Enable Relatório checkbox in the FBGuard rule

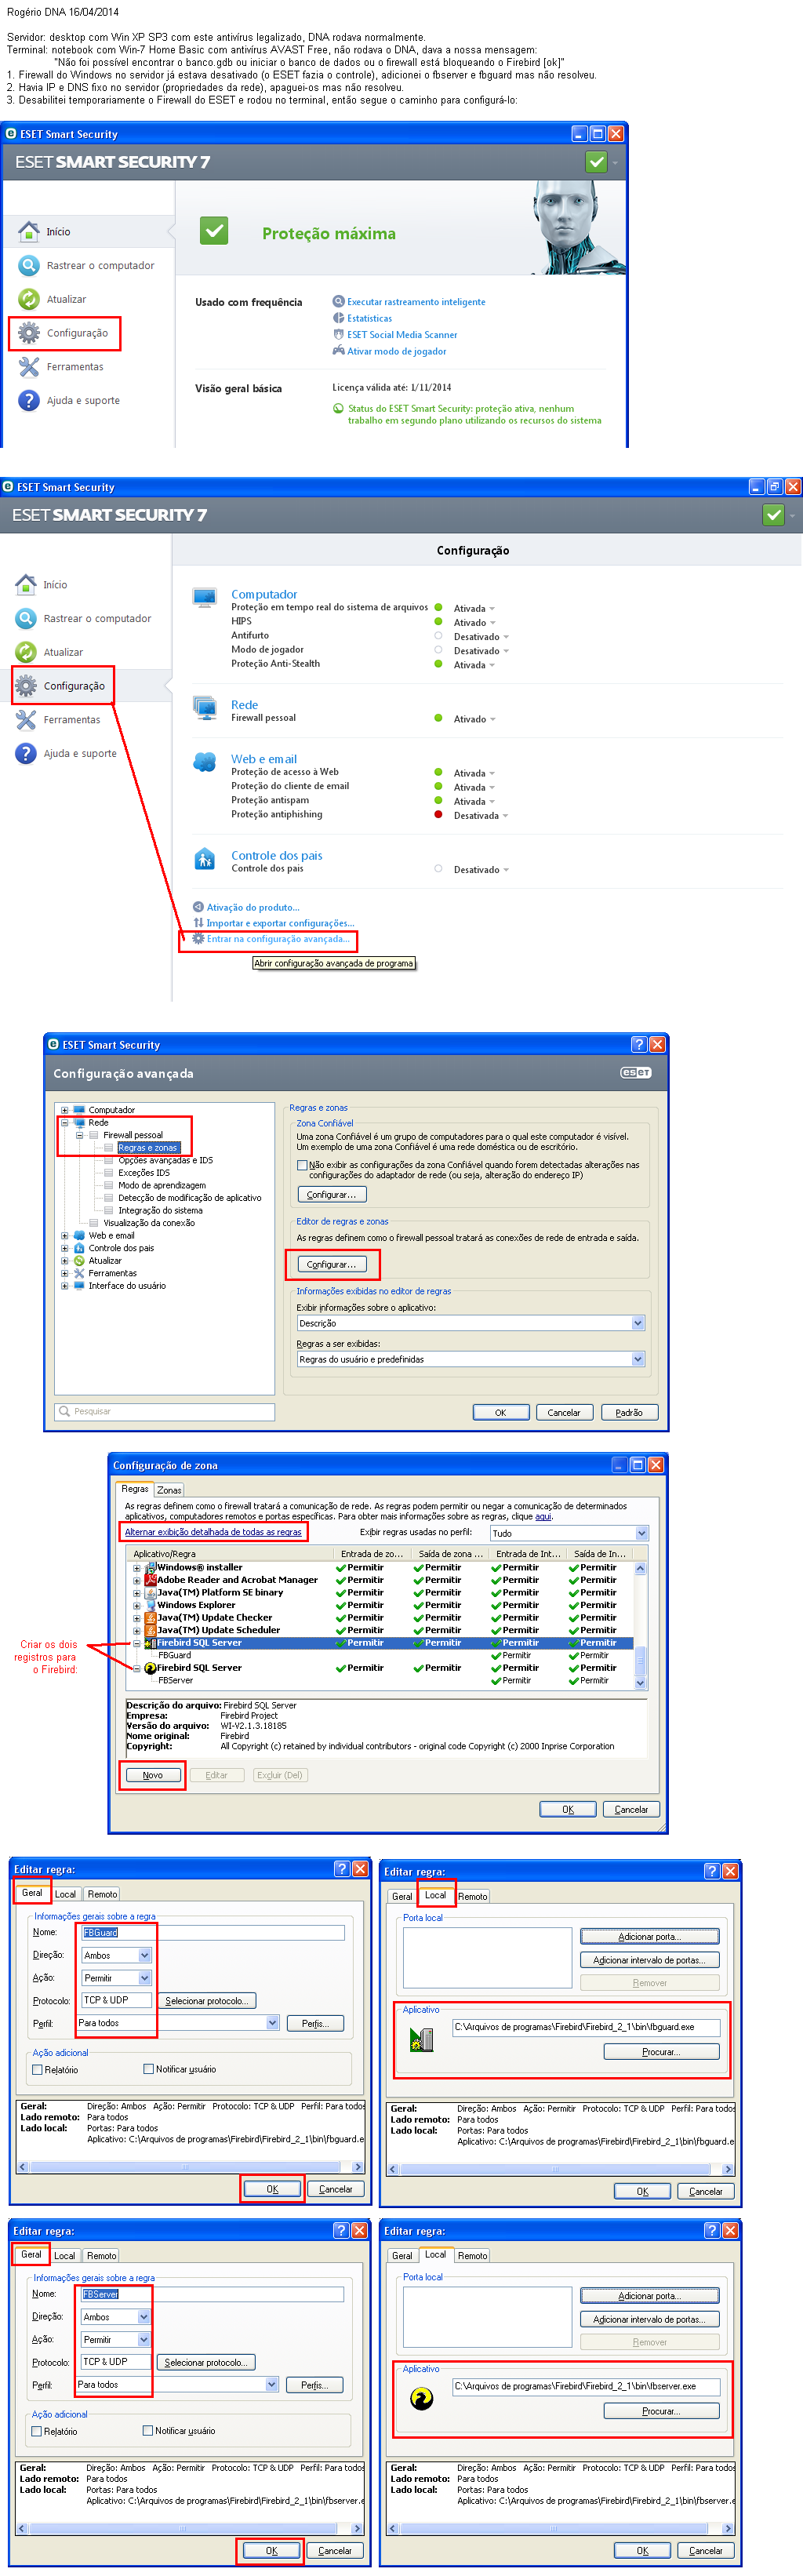click(x=37, y=2069)
